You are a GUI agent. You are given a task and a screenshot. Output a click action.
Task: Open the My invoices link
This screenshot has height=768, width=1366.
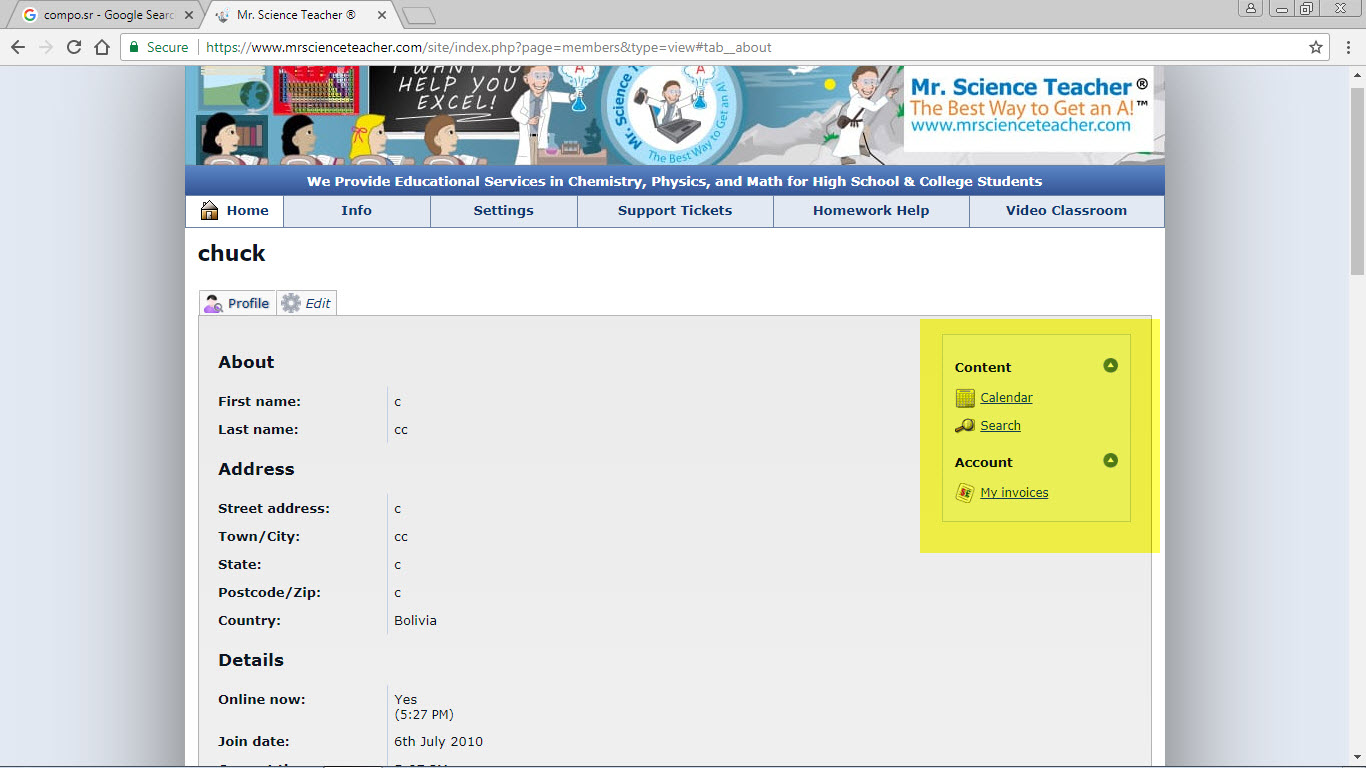coord(1014,493)
